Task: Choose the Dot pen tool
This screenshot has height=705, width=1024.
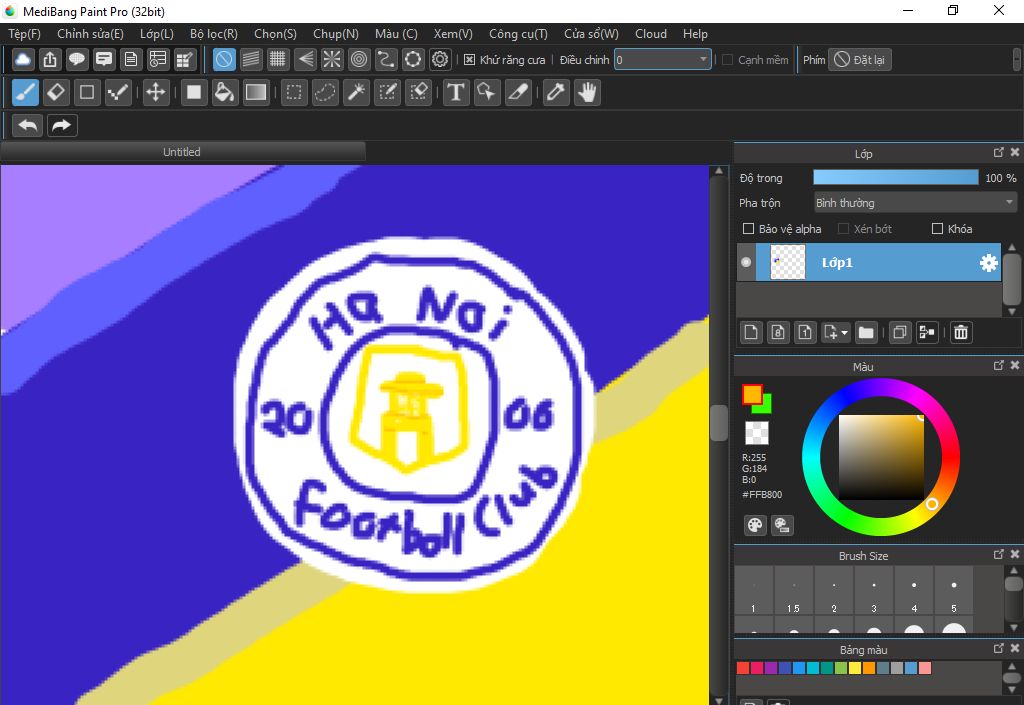Action: click(118, 92)
